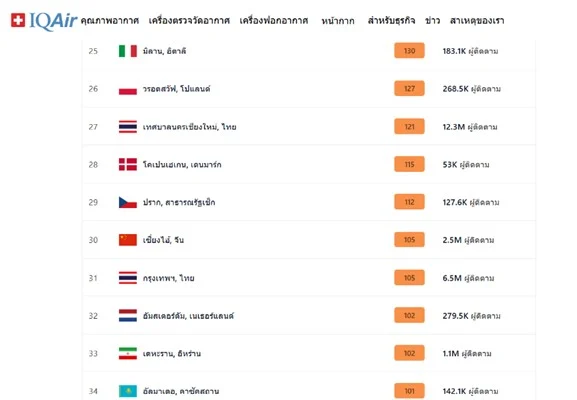
Task: Click the China flag icon
Action: coord(128,240)
